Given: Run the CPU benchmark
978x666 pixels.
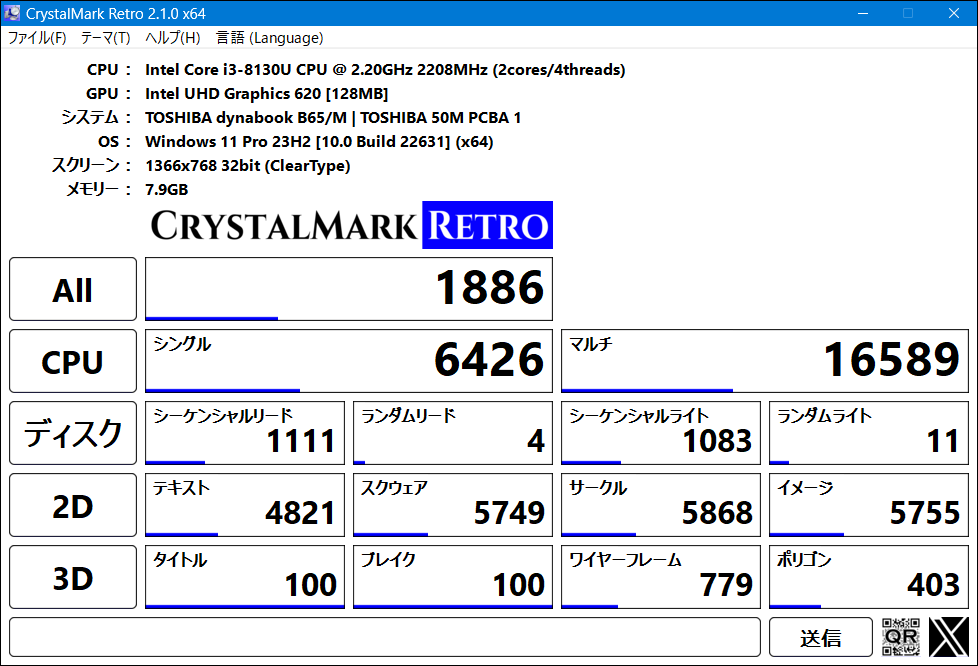Looking at the screenshot, I should (x=73, y=361).
